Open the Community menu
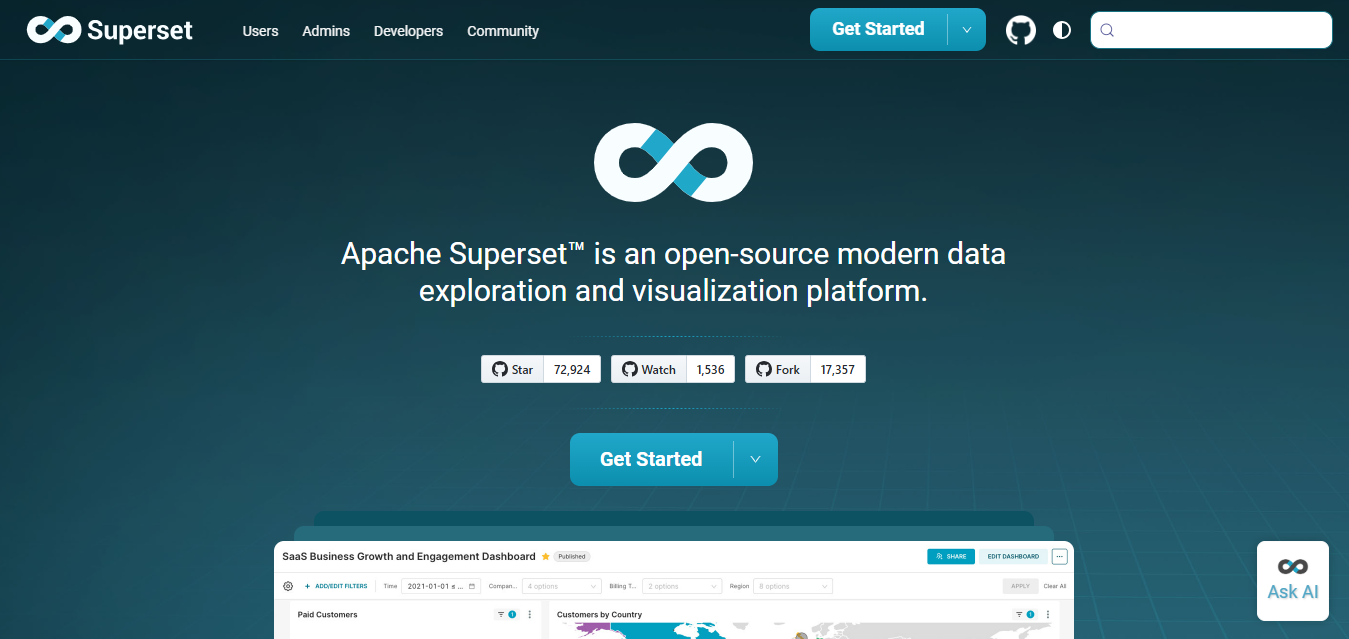1349x639 pixels. [x=503, y=31]
